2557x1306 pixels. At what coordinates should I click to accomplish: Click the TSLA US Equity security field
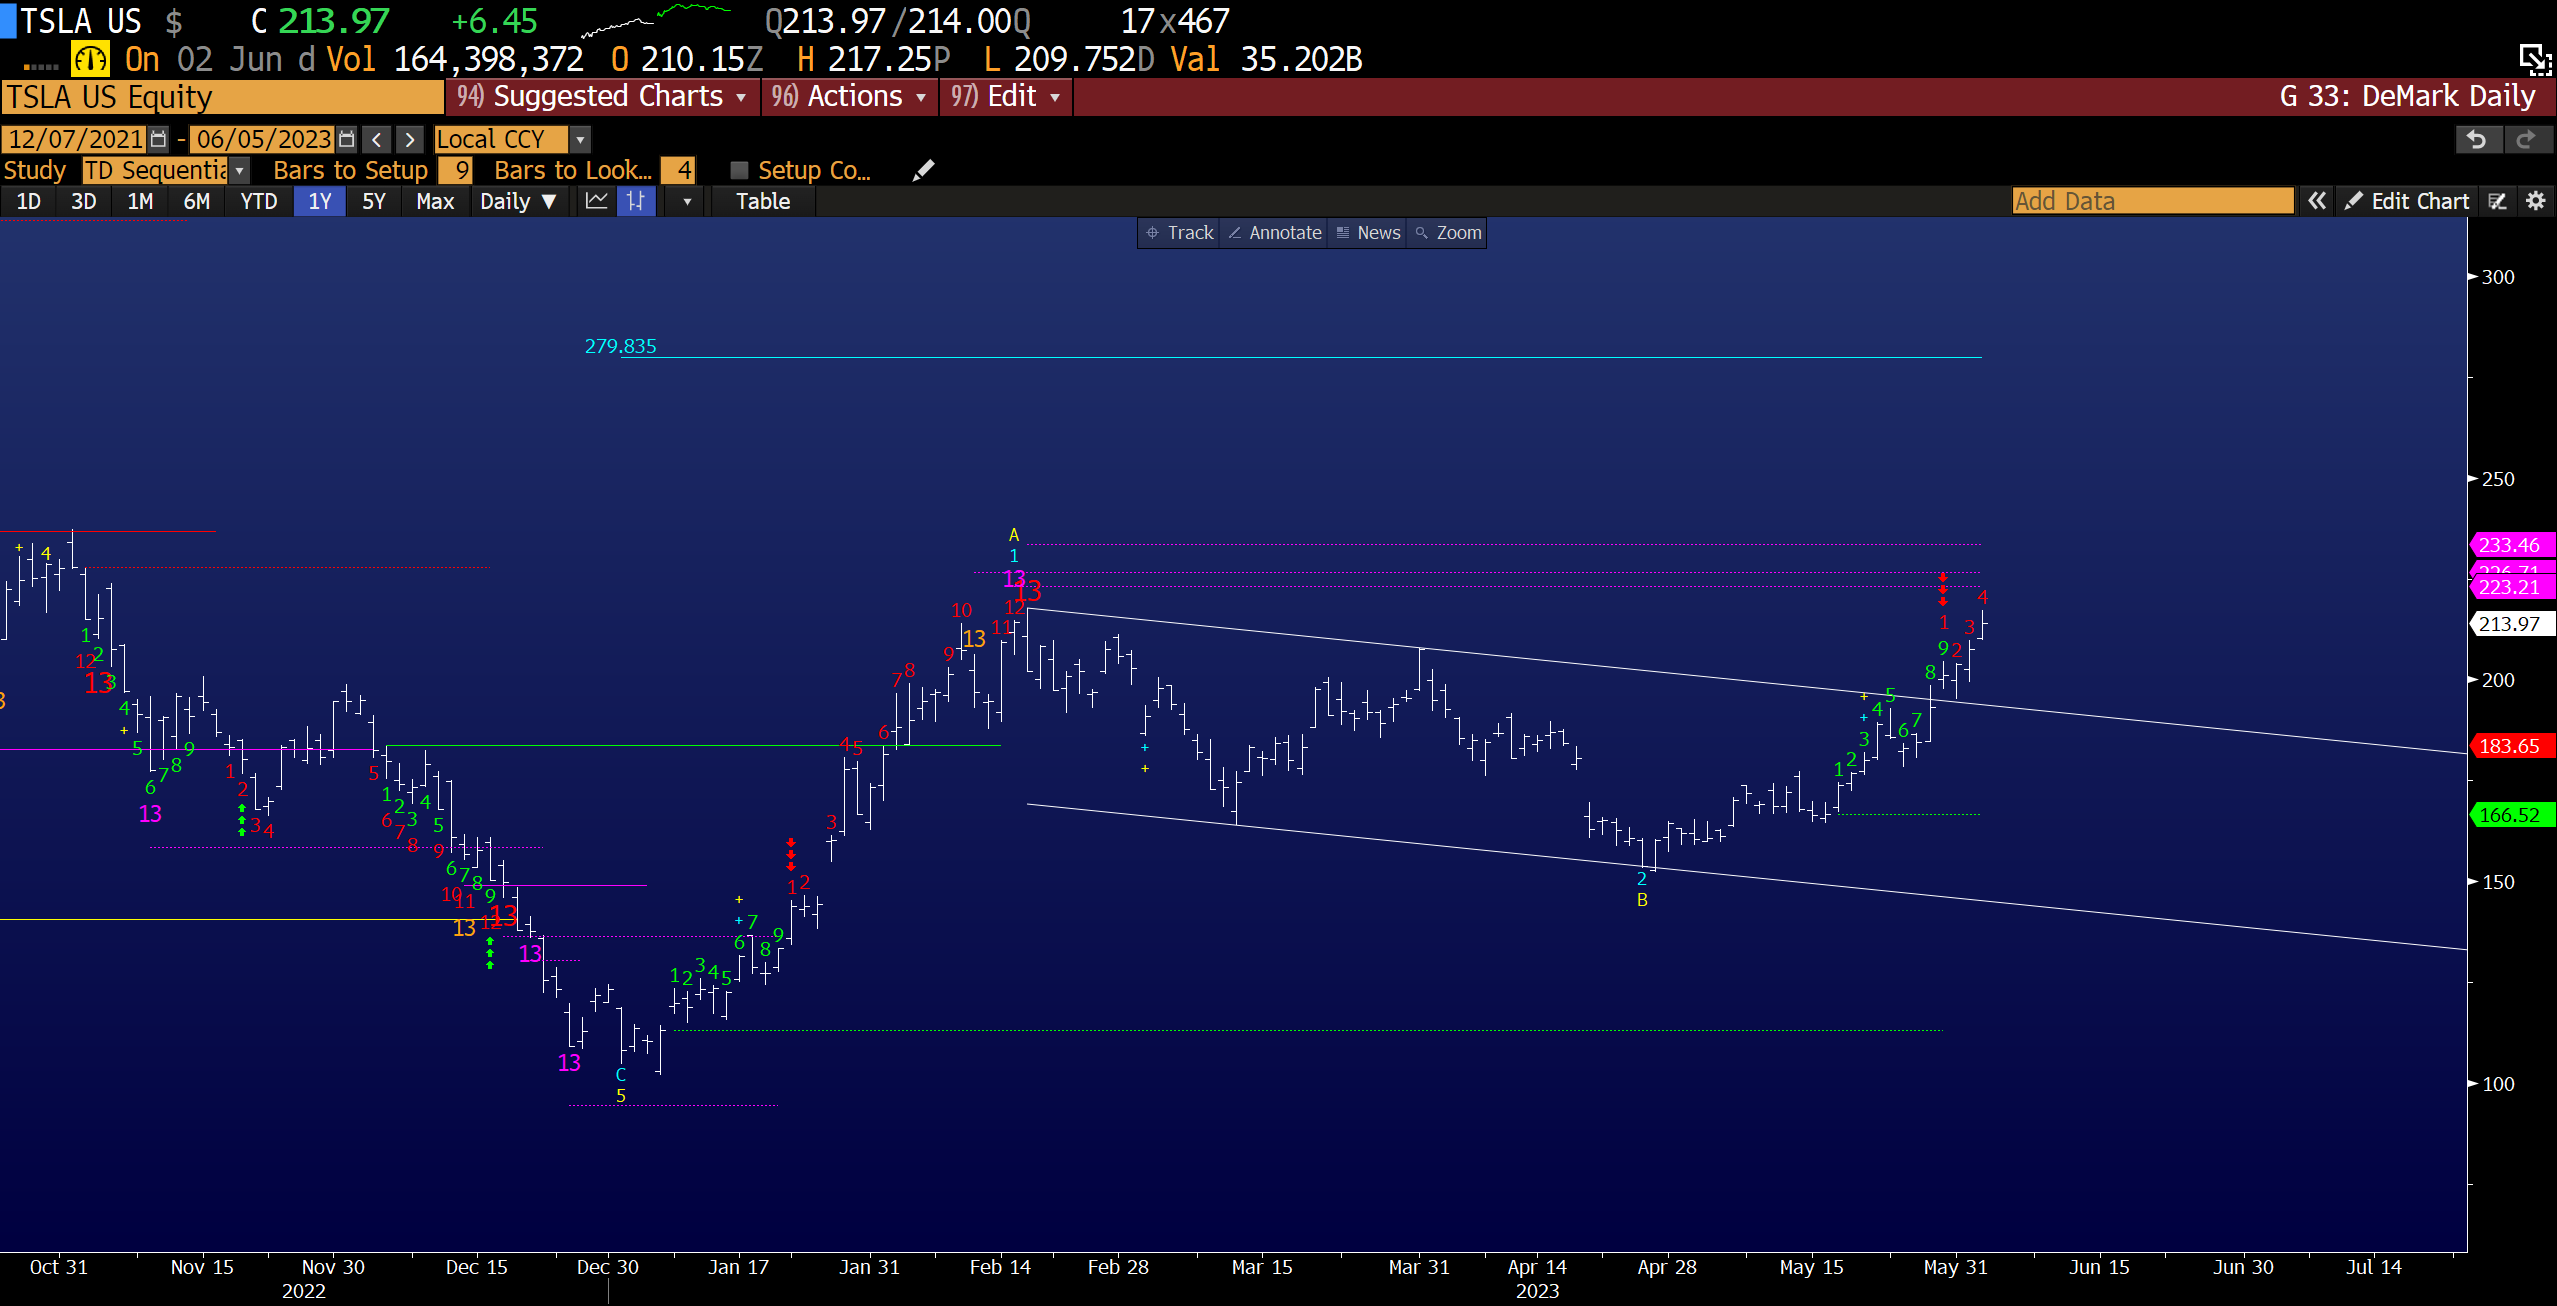click(x=222, y=97)
